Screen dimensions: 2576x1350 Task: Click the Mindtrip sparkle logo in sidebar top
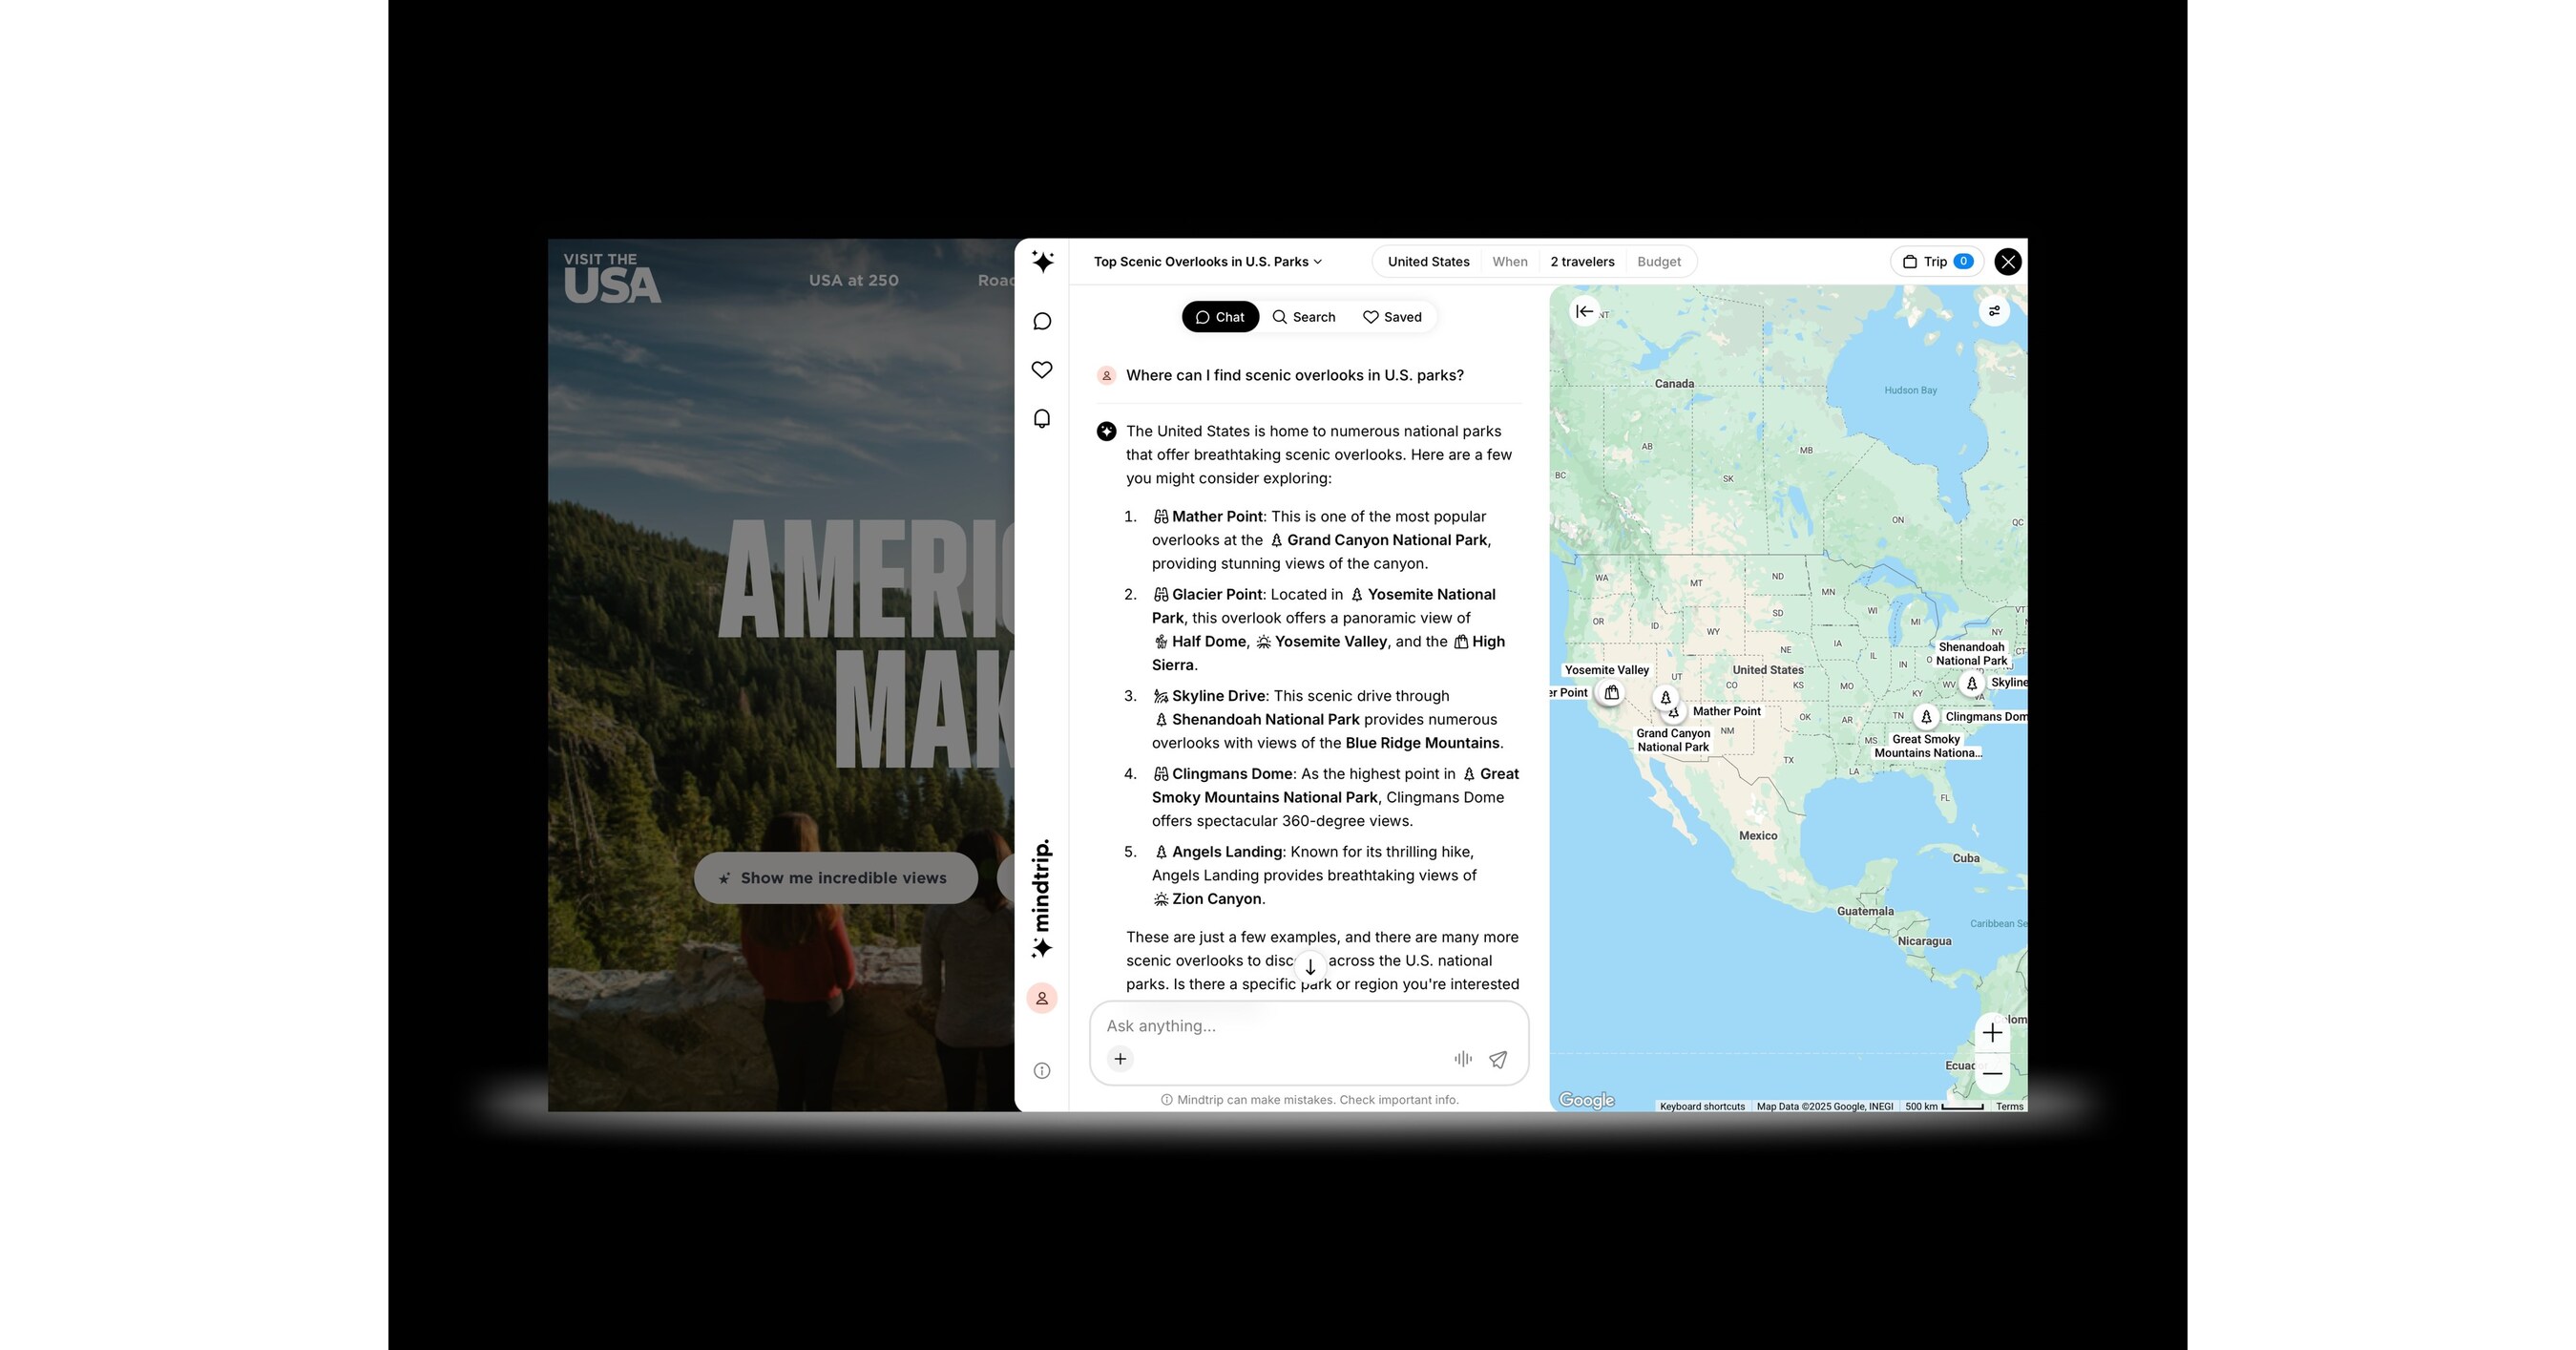click(x=1042, y=262)
